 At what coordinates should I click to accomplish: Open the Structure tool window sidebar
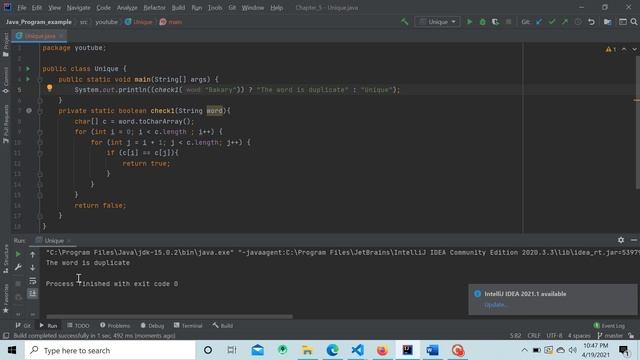click(6, 259)
